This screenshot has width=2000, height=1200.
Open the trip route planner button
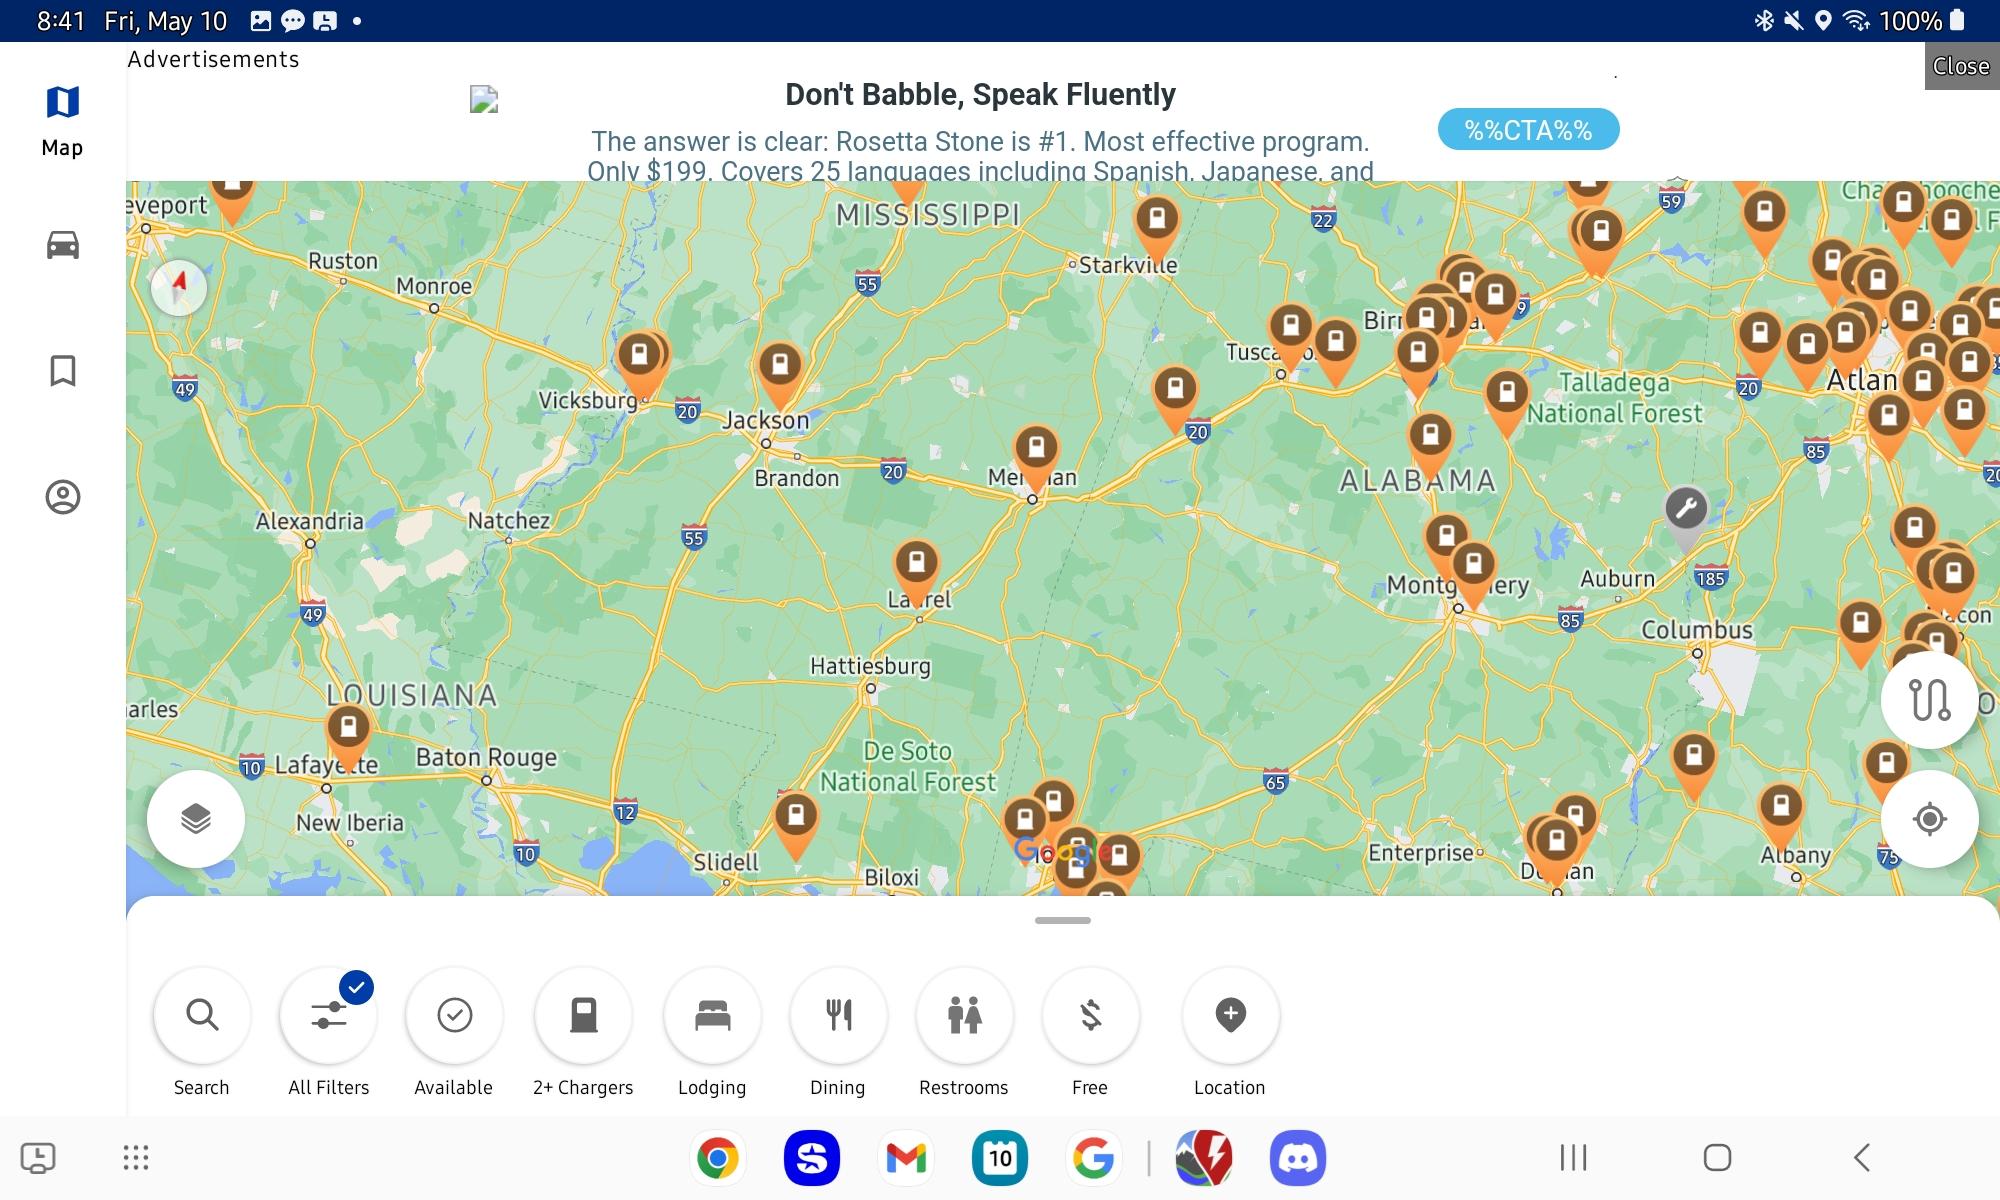pos(1929,700)
